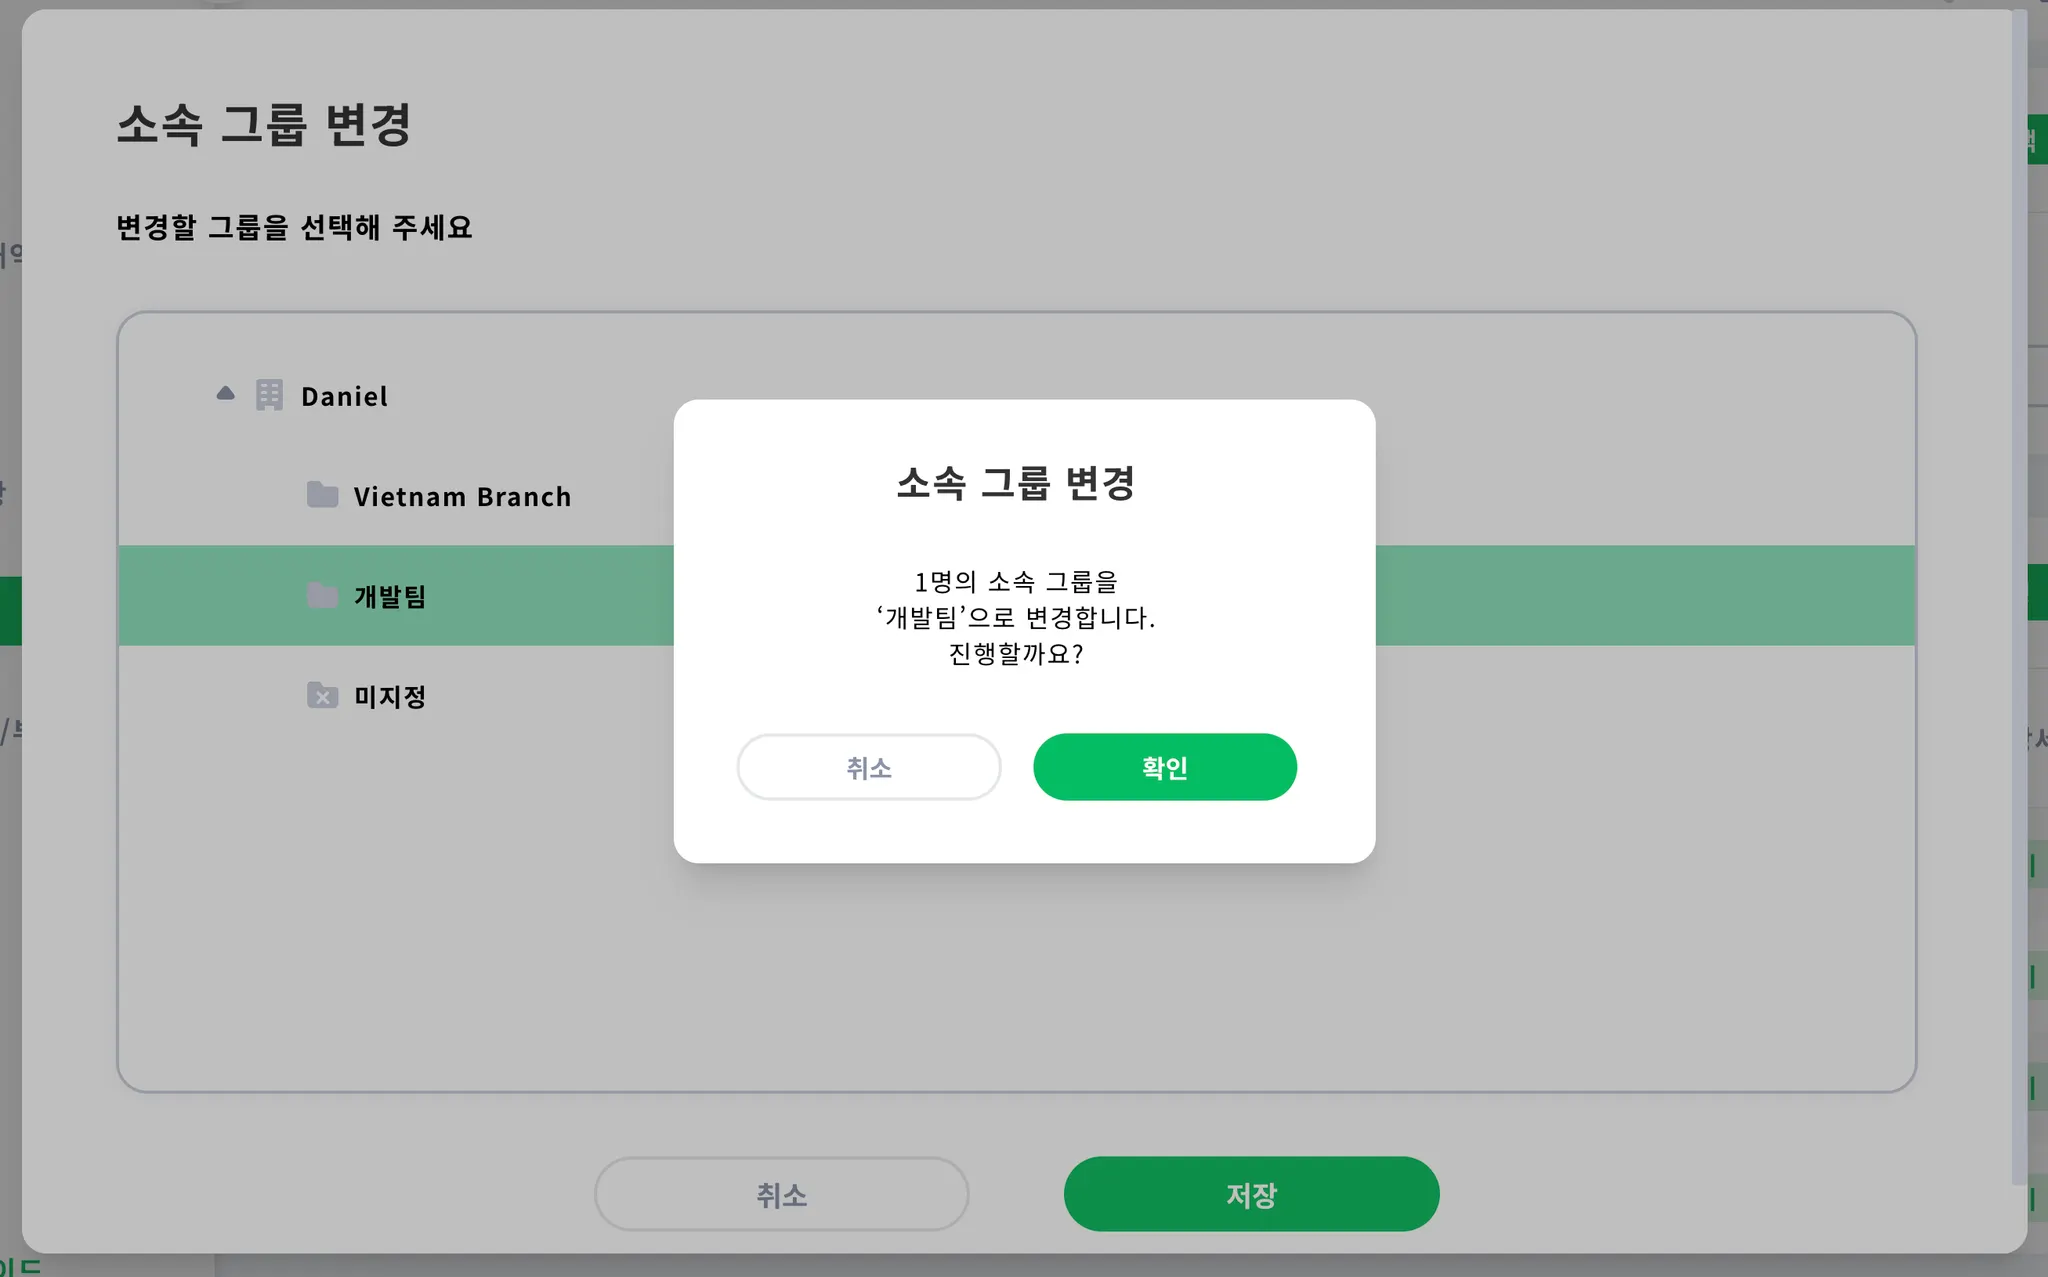The image size is (2048, 1277).
Task: Click the vertical scrollbar on the right edge
Action: click(2019, 600)
